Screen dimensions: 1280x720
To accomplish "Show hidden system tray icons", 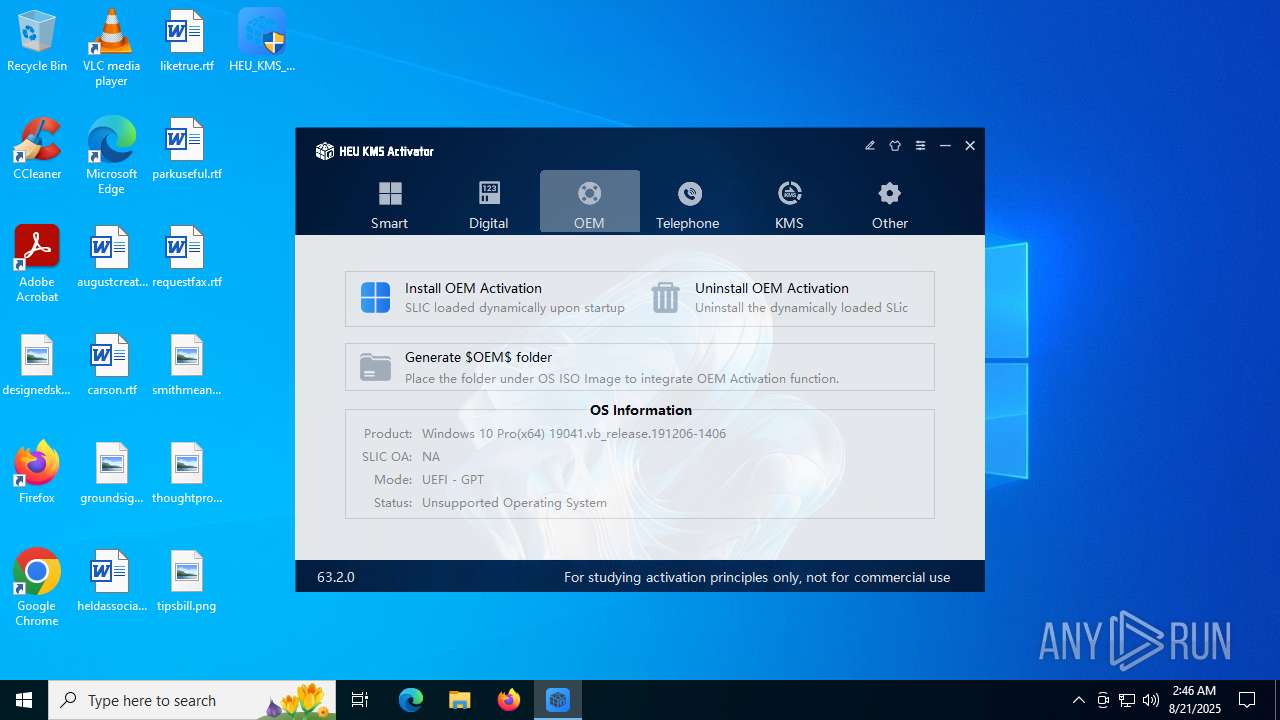I will pyautogui.click(x=1078, y=700).
